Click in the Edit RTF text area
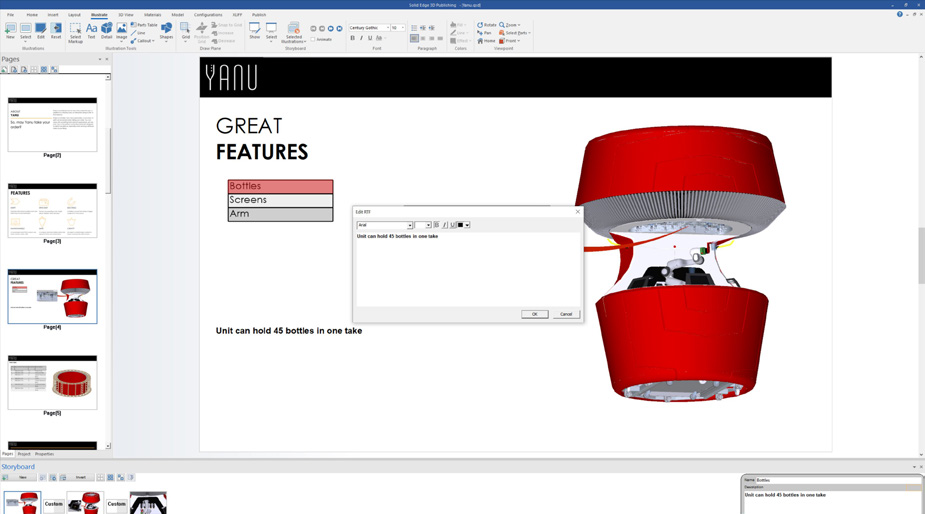 (467, 269)
